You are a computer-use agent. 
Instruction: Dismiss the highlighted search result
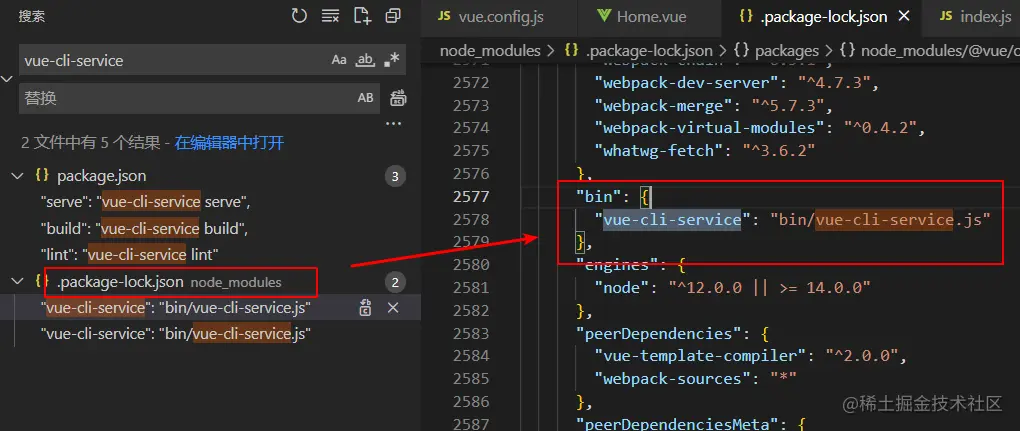[393, 307]
